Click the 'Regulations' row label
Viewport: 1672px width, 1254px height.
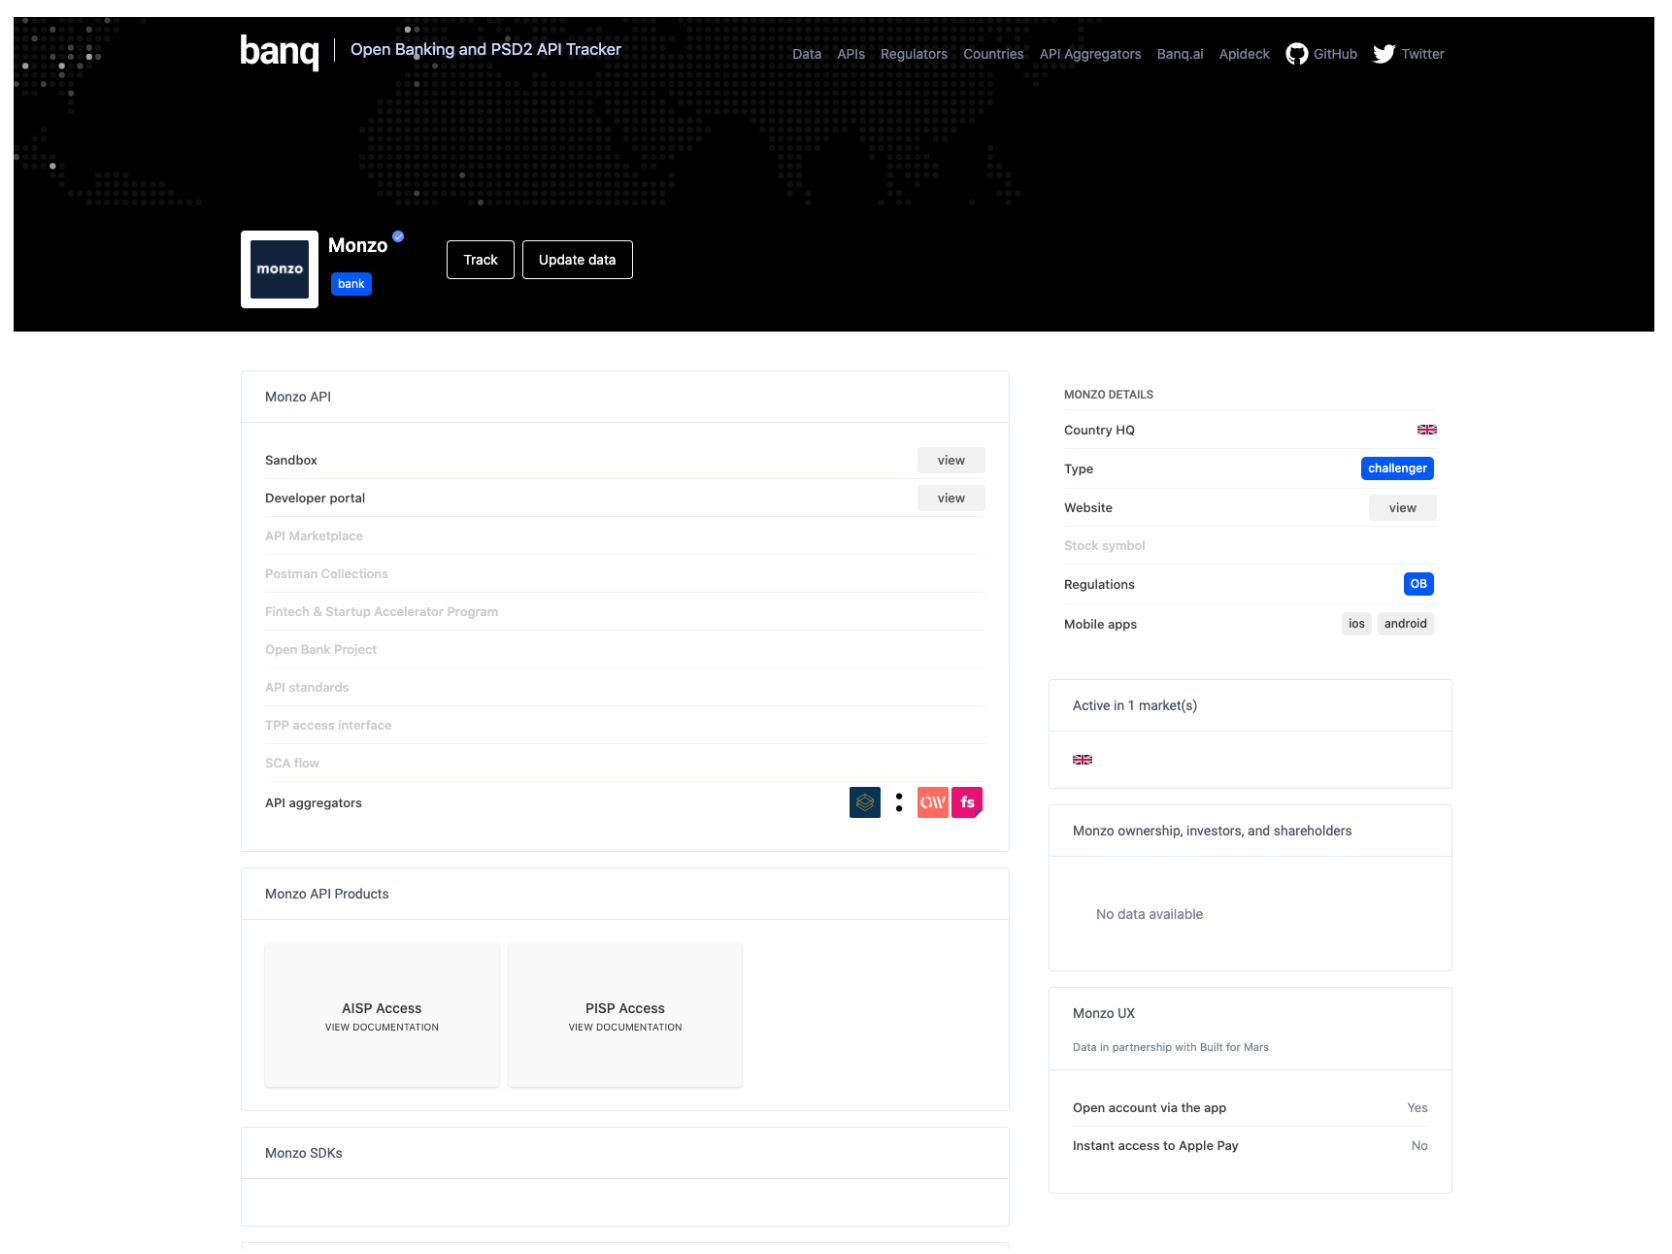[x=1099, y=585]
